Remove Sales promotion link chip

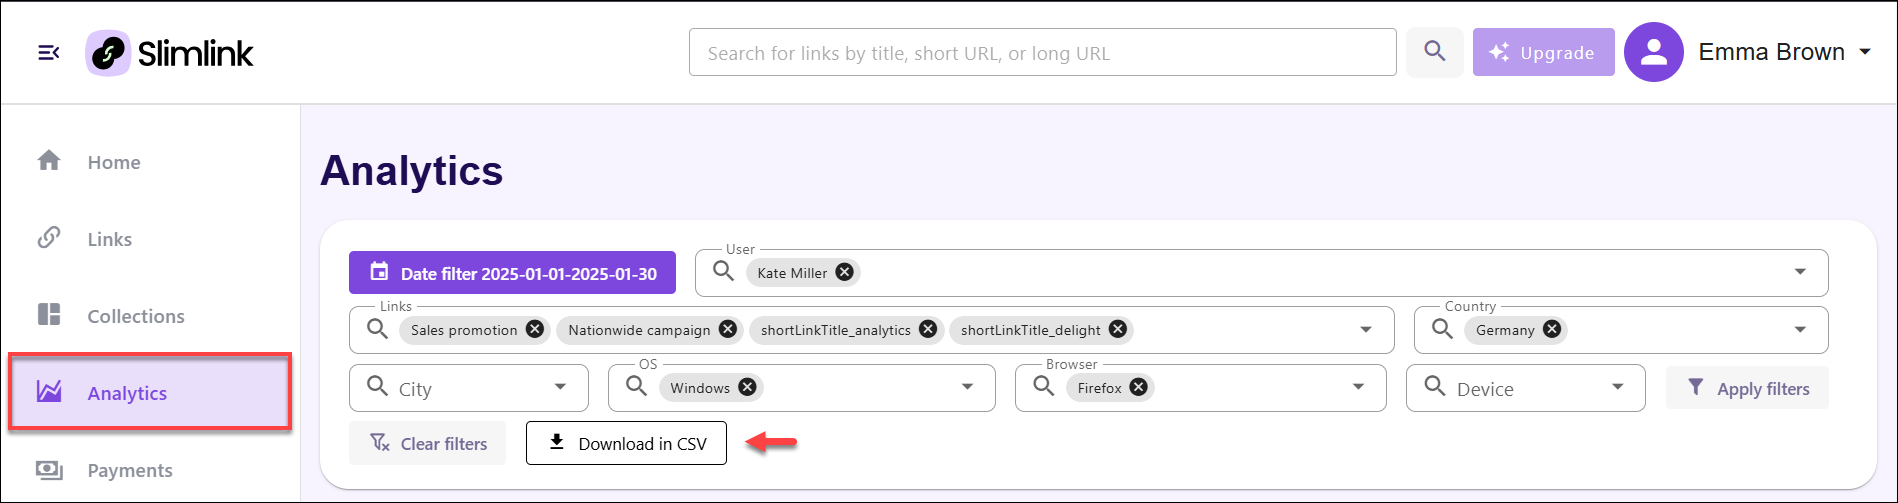(535, 329)
